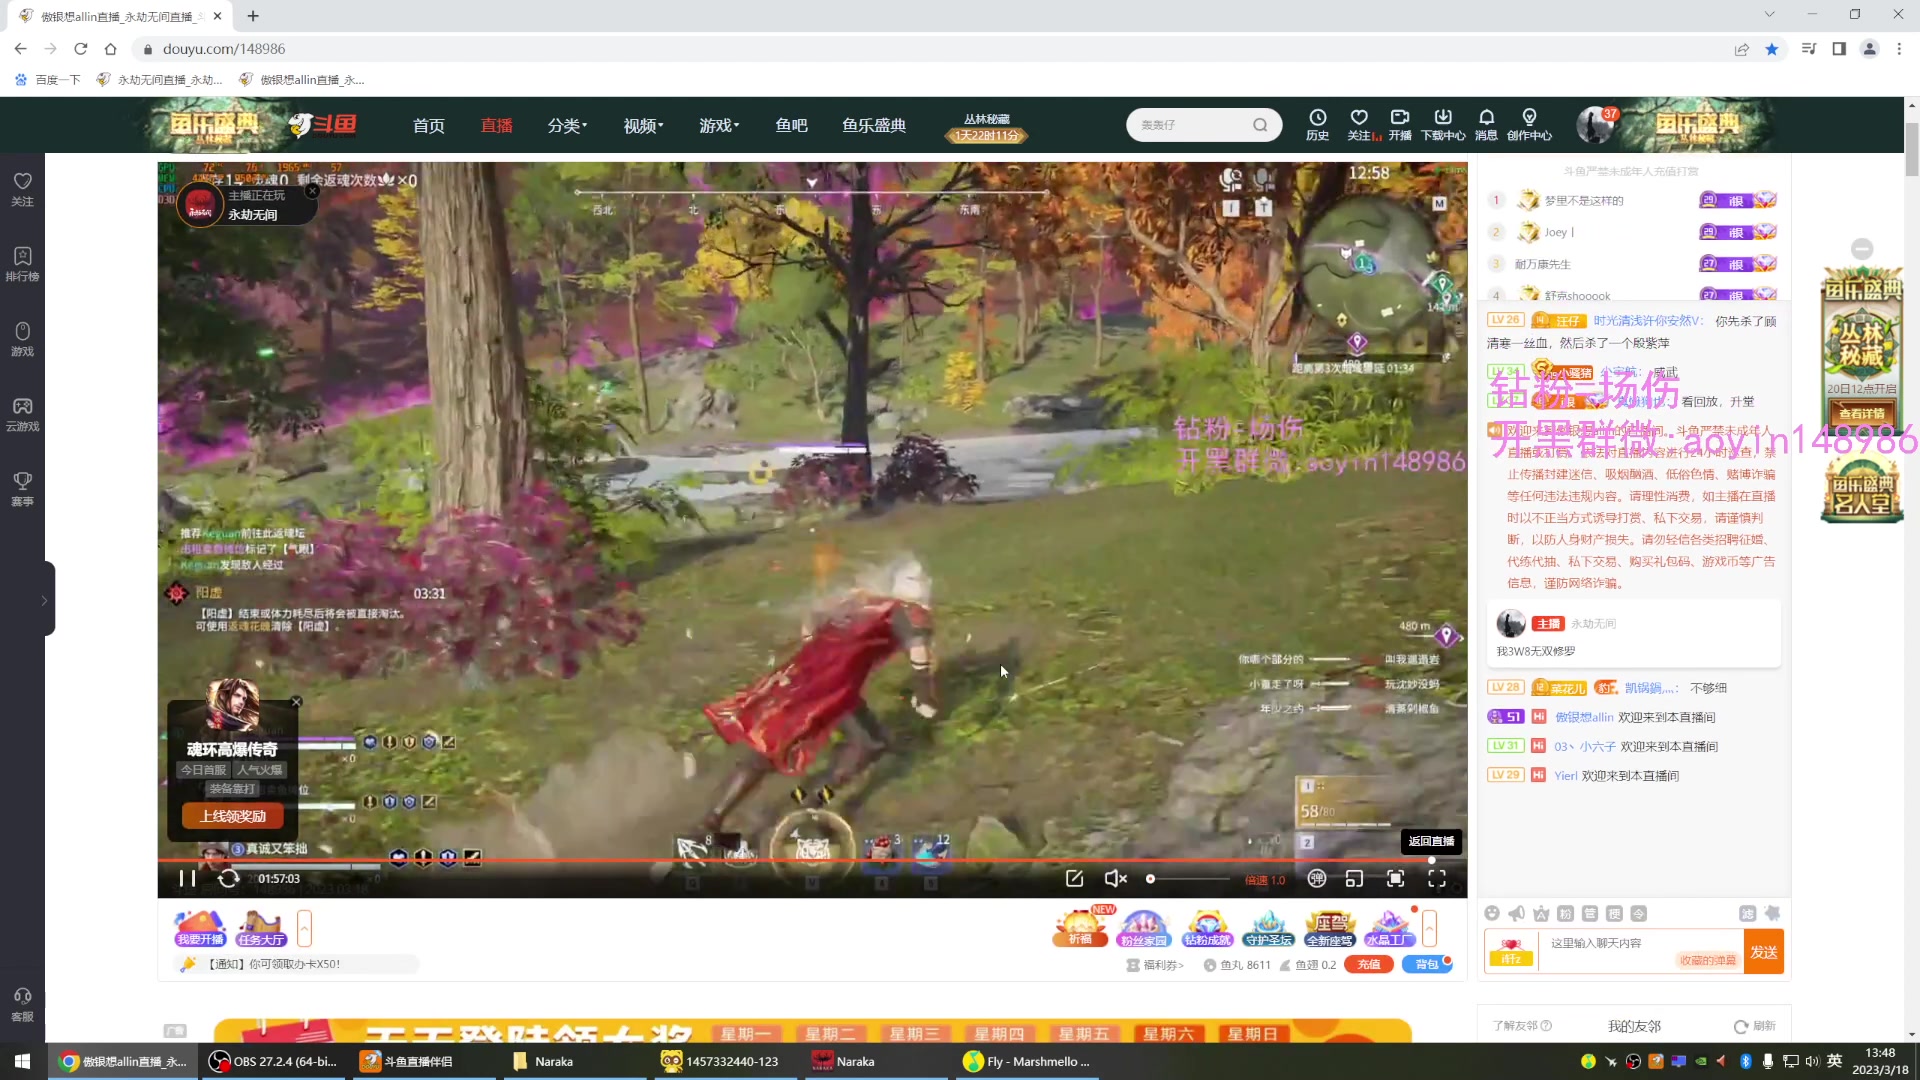Screen dimensions: 1920x1080
Task: Send chat message with 发送
Action: point(1764,952)
